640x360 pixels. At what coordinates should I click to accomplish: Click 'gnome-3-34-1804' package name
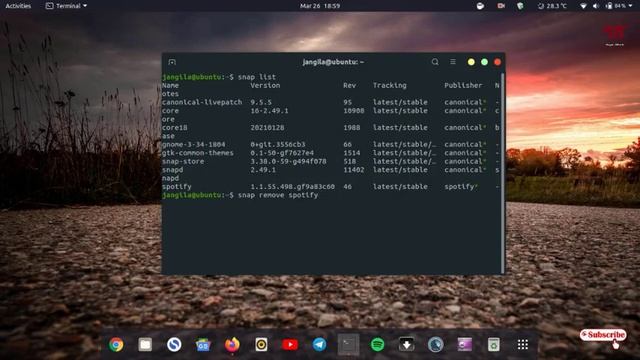point(193,144)
